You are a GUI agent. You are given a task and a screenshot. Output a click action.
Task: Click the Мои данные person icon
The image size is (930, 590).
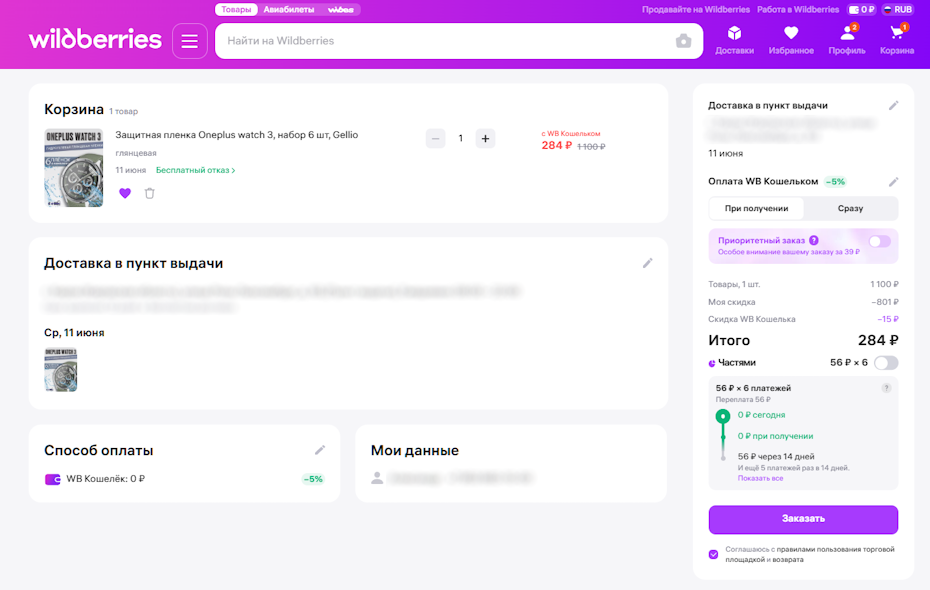pos(377,477)
